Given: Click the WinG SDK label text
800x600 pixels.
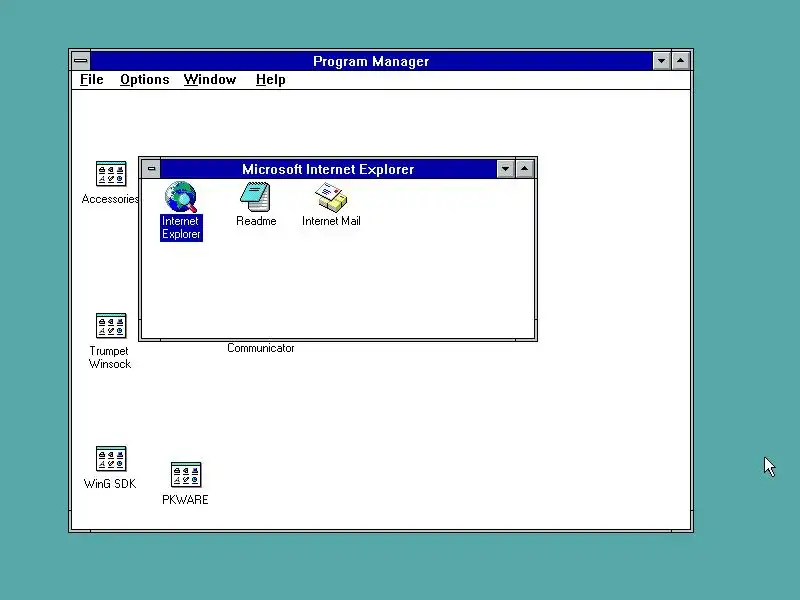Looking at the screenshot, I should 110,484.
